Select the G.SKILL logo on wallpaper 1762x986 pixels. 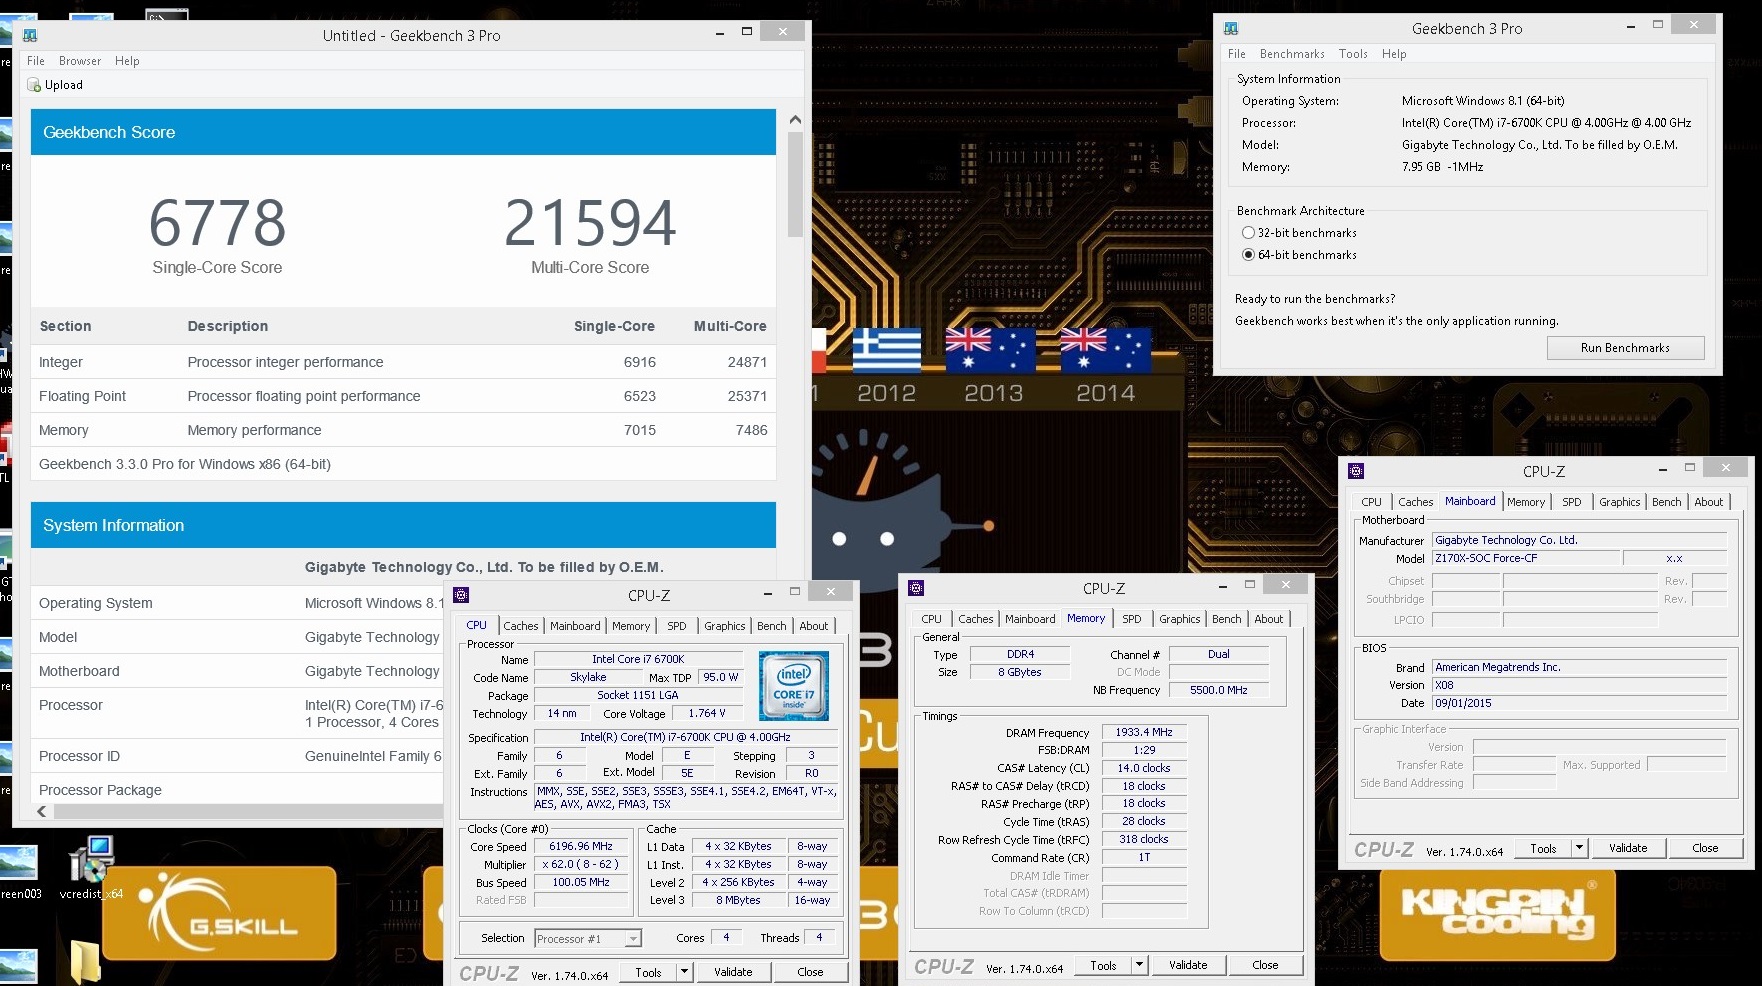tap(220, 914)
